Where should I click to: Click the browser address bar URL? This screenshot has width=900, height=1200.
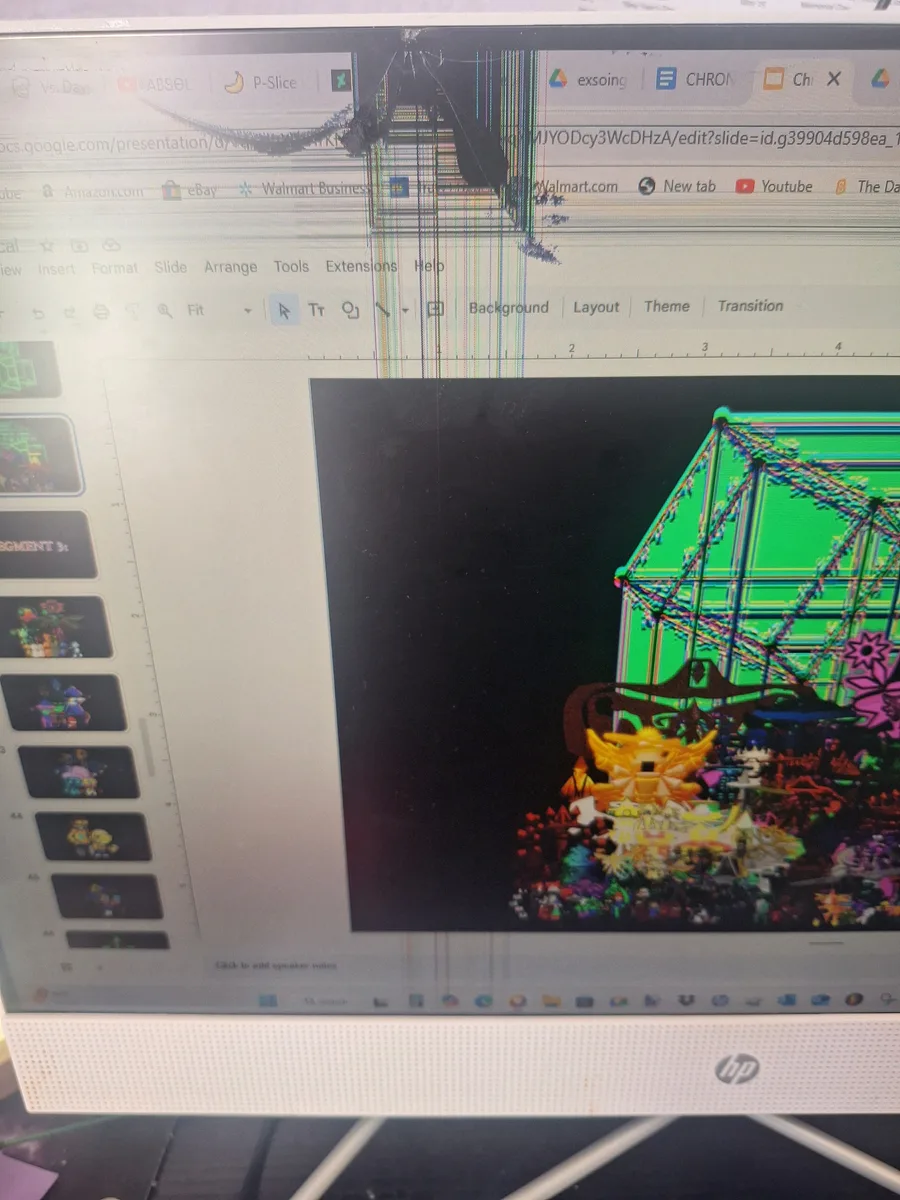450,139
